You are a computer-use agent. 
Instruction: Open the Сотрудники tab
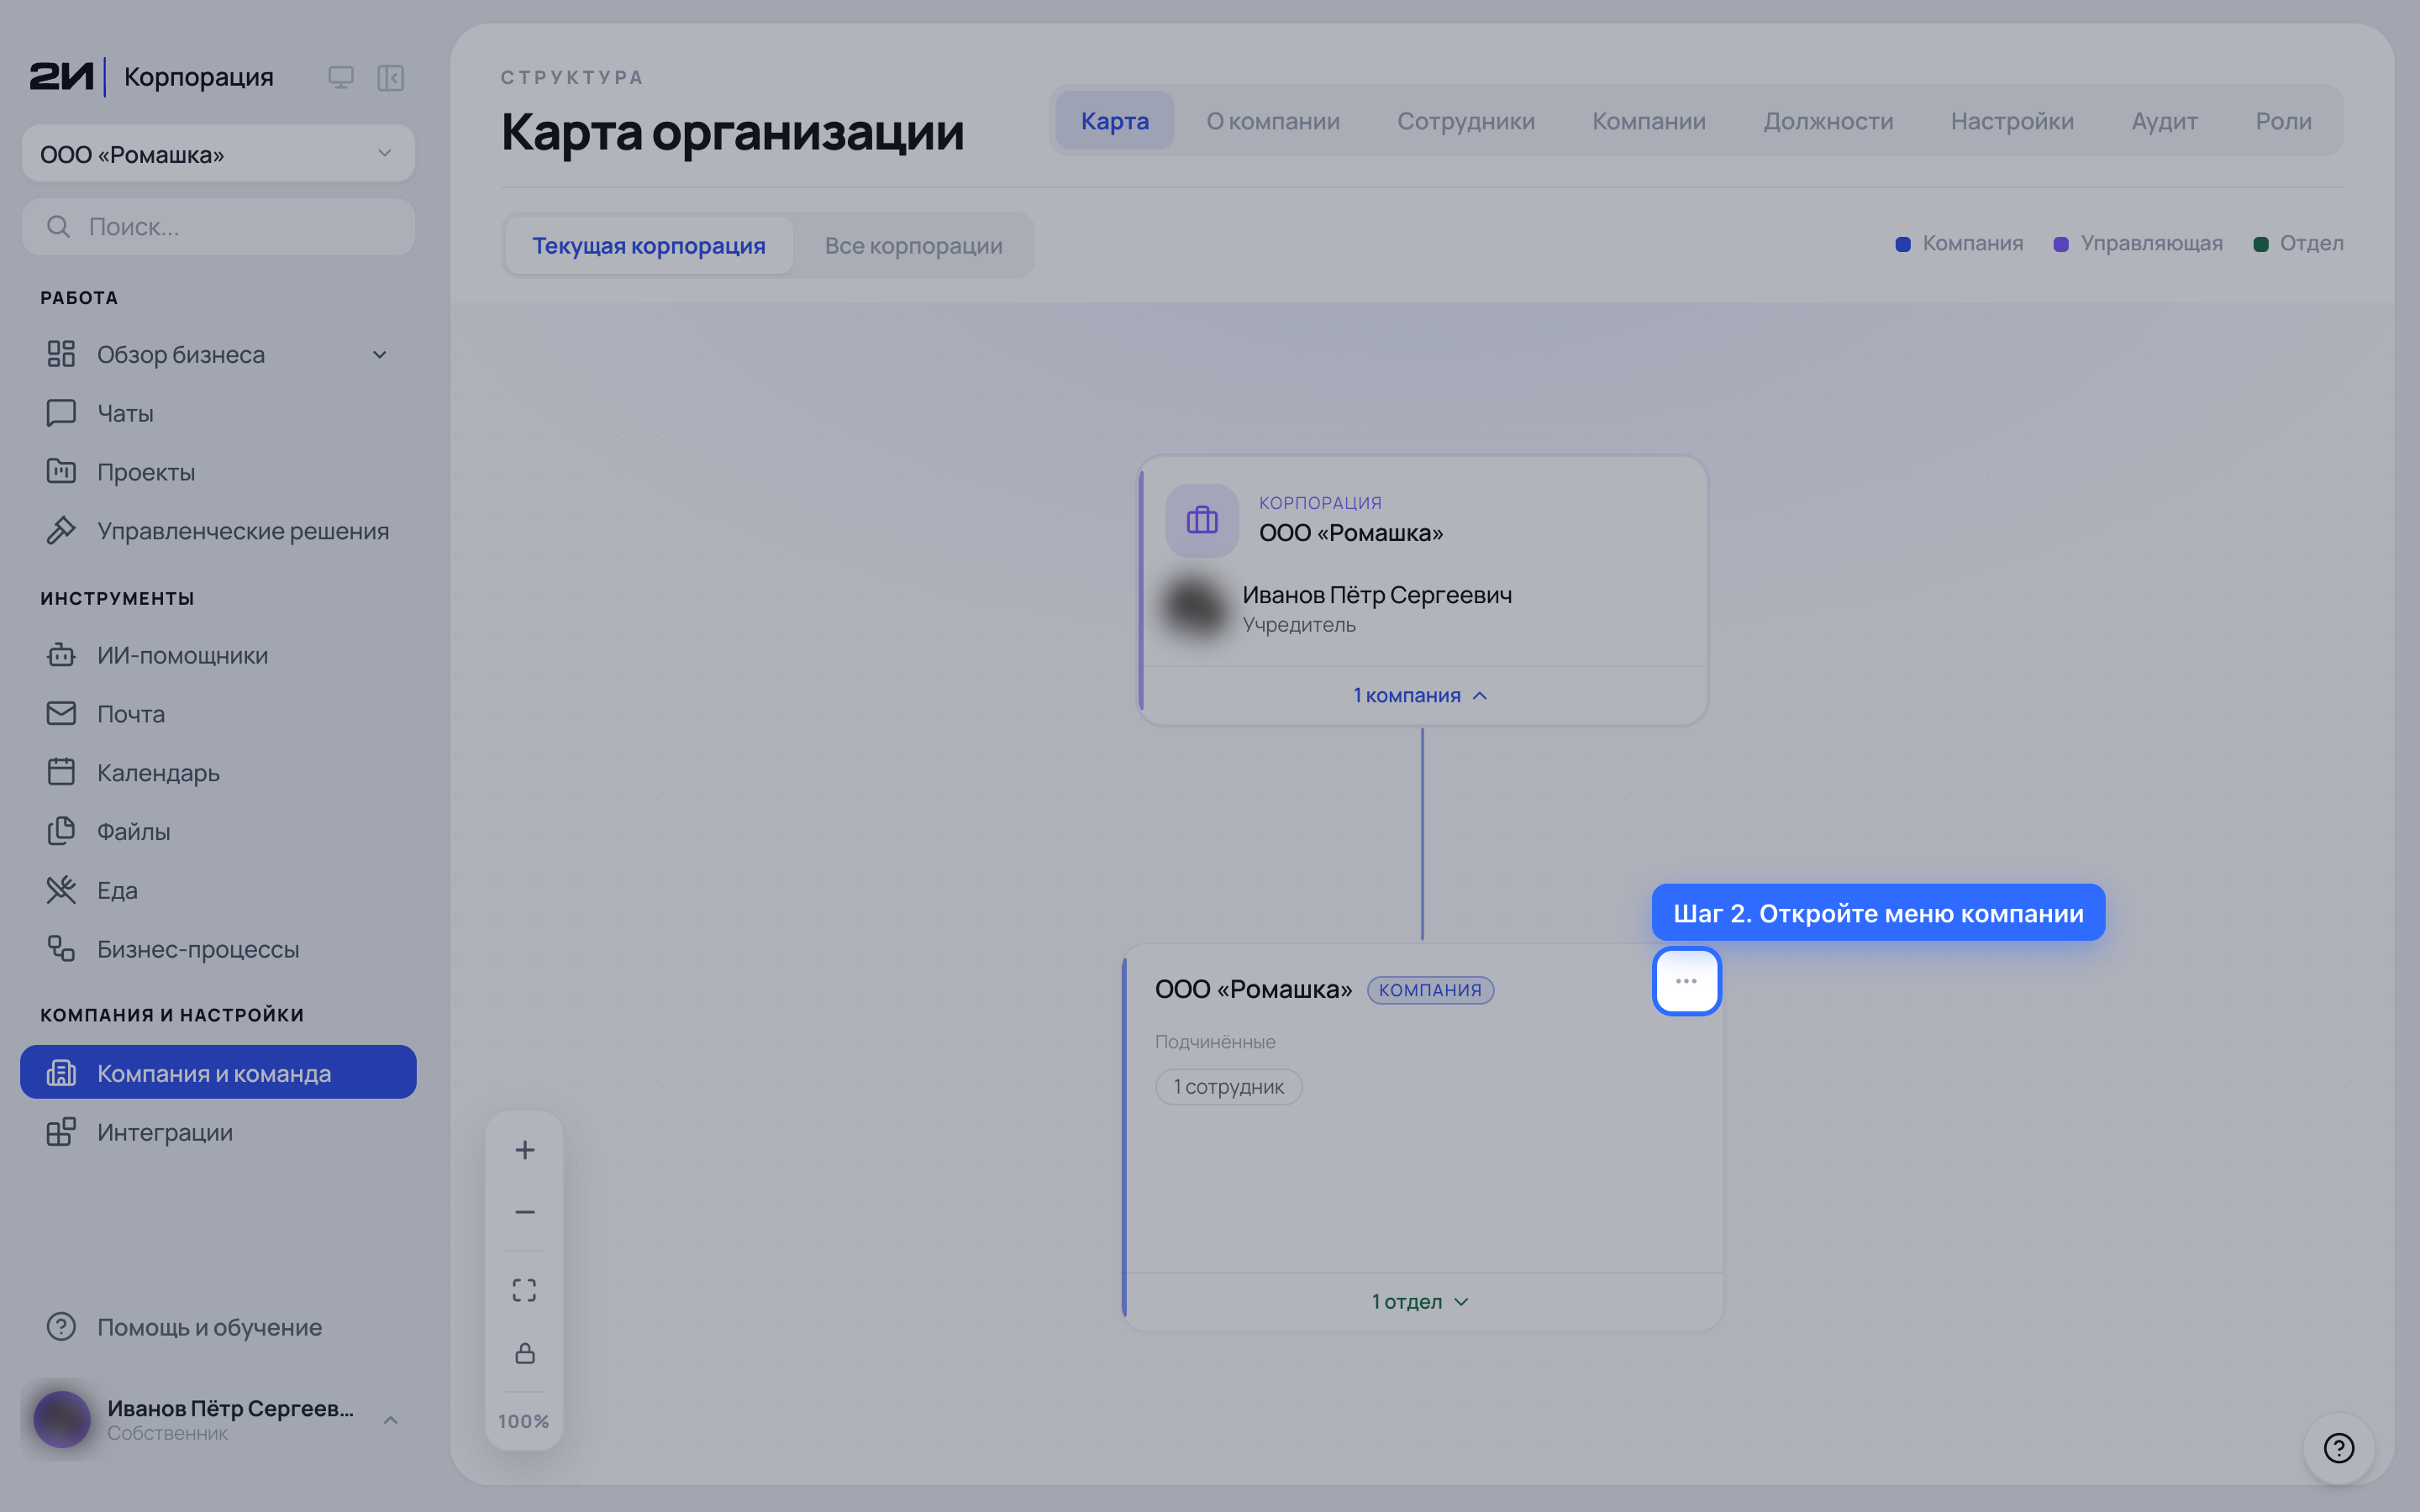[1466, 121]
